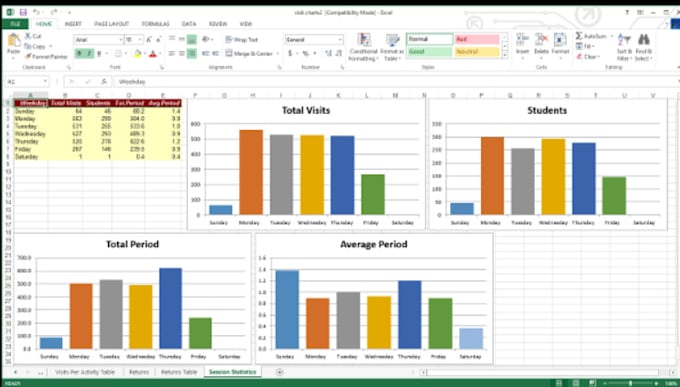Click the Decrease Indent icon
This screenshot has height=387, width=680.
(x=205, y=54)
